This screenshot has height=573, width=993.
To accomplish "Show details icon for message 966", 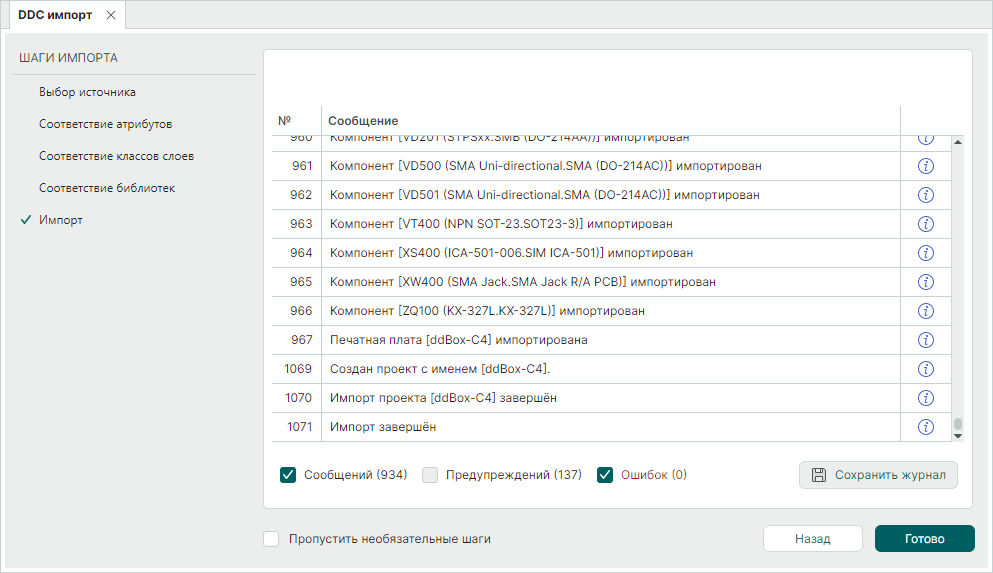I will (x=925, y=311).
